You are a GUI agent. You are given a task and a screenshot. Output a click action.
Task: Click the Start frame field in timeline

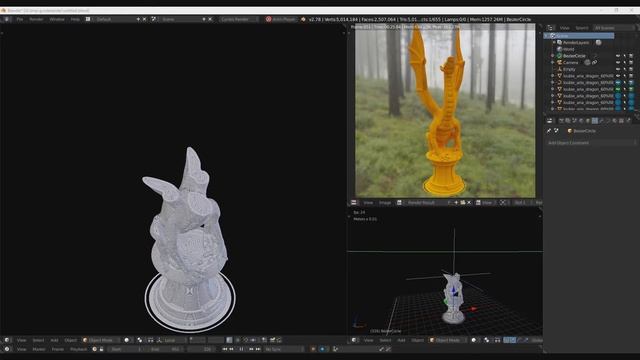coord(127,349)
